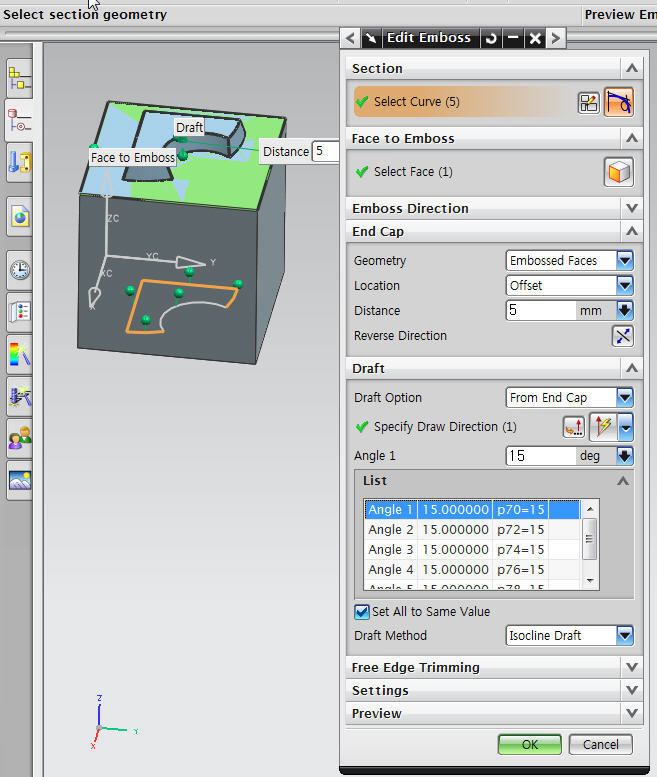Screen dimensions: 657x777
Task: Open the Part Navigator sidebar tab
Action: (x=20, y=120)
